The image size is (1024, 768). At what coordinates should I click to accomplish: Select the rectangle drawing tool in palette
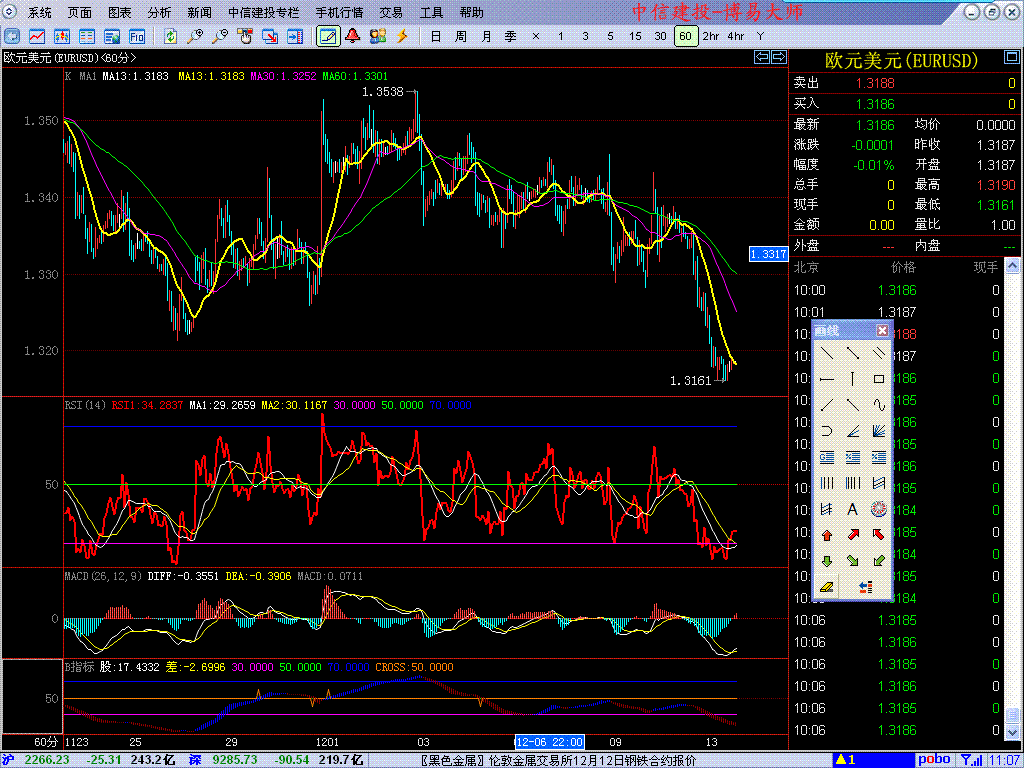(x=879, y=379)
